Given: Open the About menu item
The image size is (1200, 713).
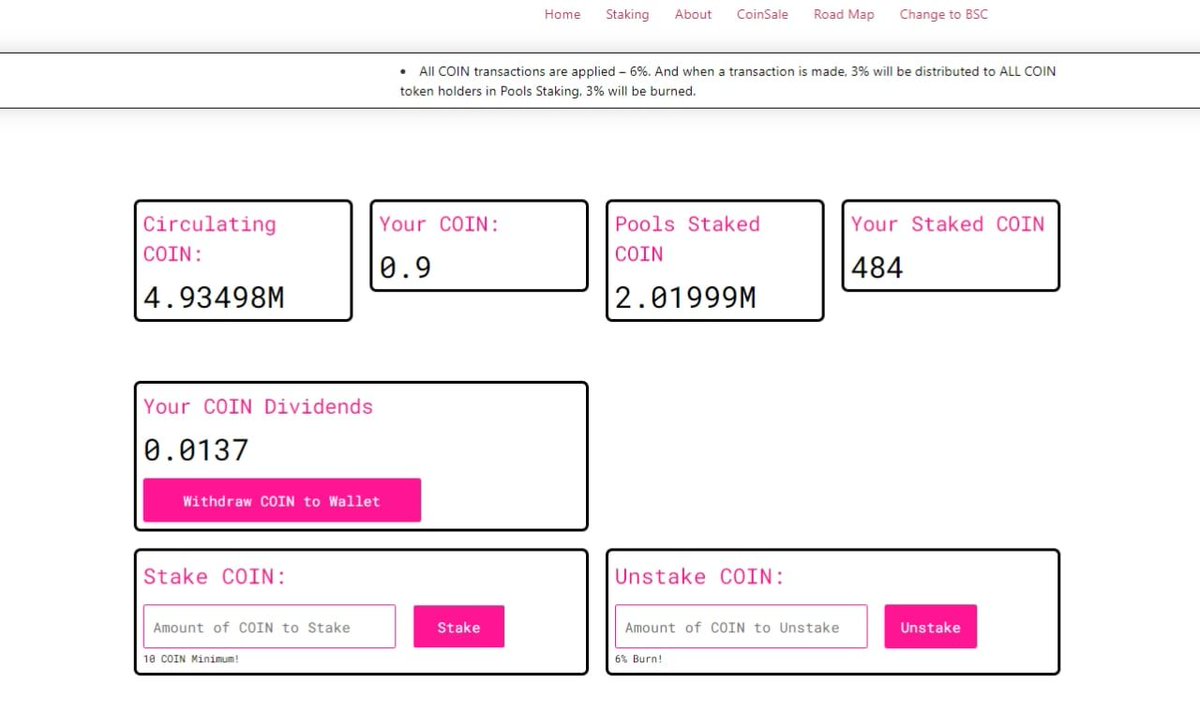Looking at the screenshot, I should [693, 14].
